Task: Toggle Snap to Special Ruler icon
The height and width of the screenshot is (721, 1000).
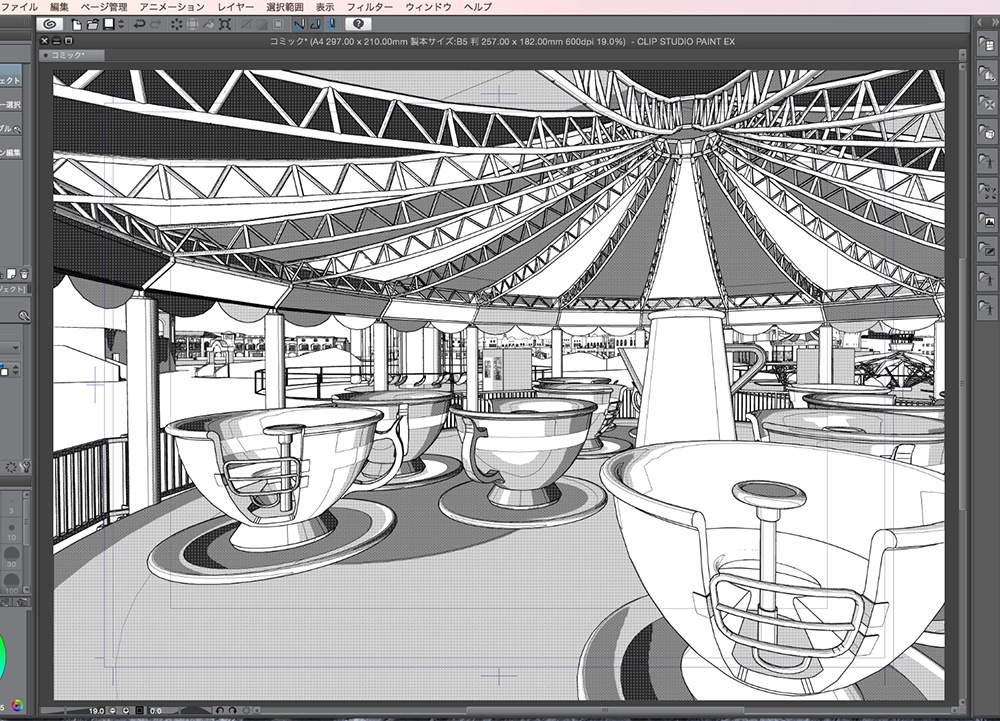Action: (x=315, y=24)
